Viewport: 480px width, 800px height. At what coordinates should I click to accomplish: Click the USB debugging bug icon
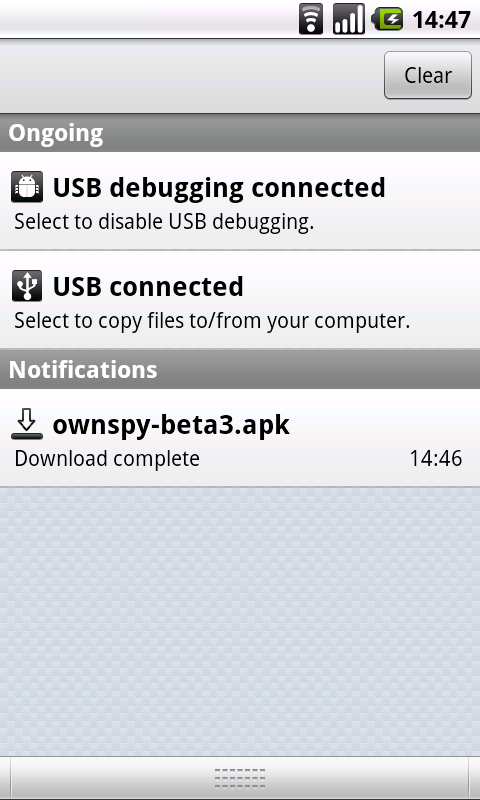pos(27,188)
